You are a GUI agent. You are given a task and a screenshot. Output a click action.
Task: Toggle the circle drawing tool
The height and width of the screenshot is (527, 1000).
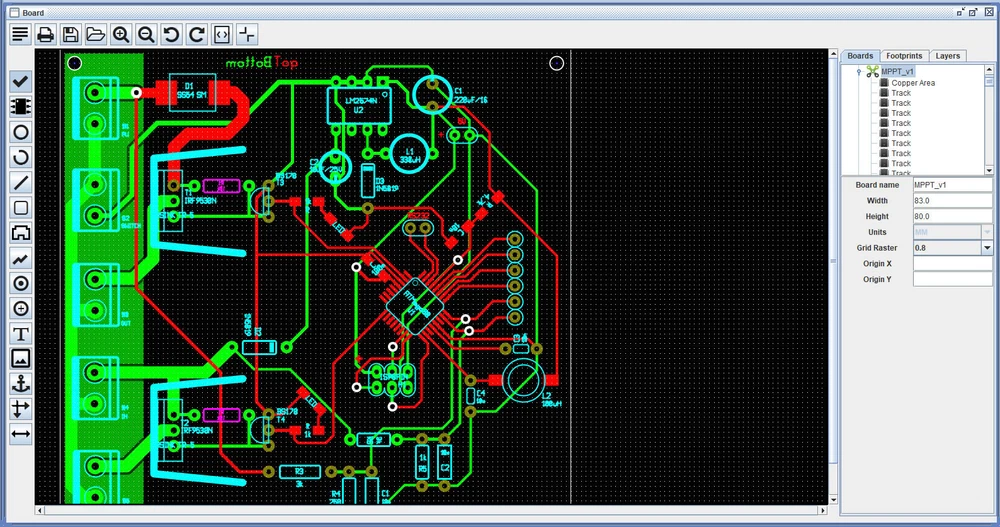(20, 132)
